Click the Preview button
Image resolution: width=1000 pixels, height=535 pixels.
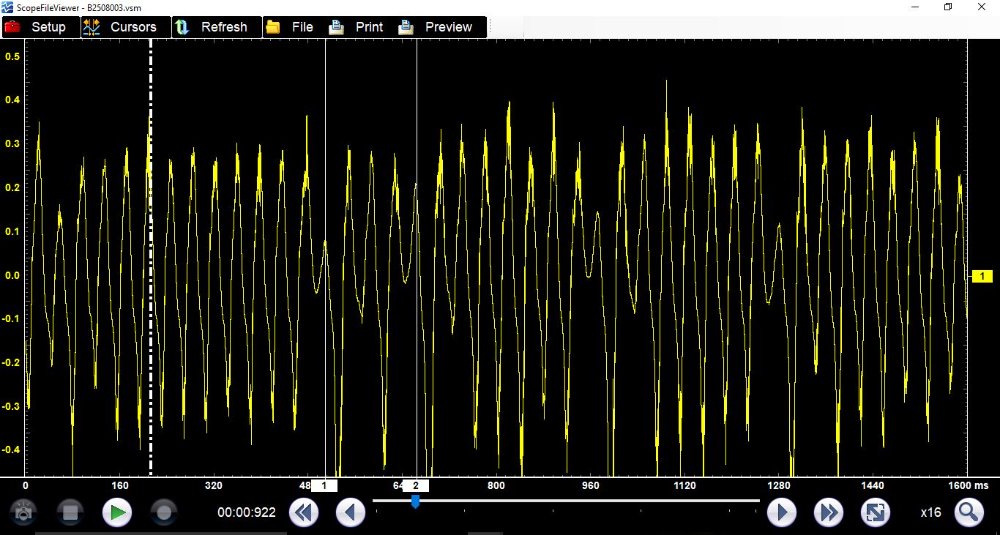436,27
